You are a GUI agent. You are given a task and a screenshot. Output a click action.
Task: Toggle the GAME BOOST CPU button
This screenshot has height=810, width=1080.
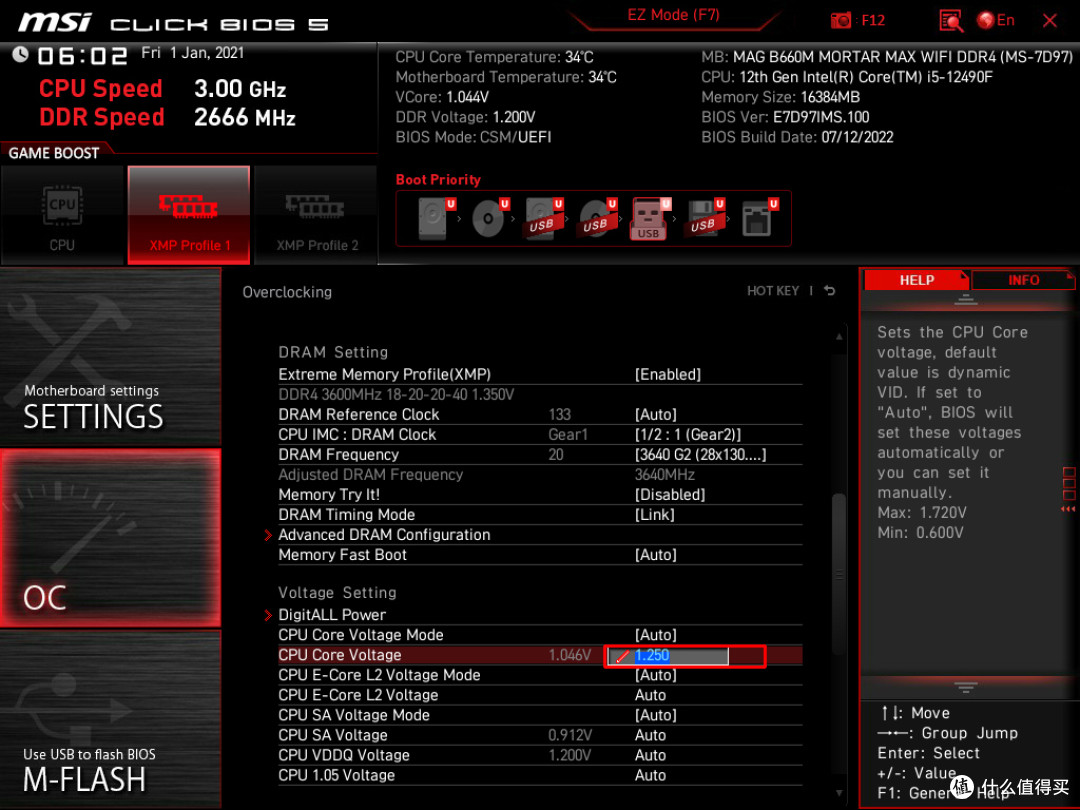click(62, 215)
